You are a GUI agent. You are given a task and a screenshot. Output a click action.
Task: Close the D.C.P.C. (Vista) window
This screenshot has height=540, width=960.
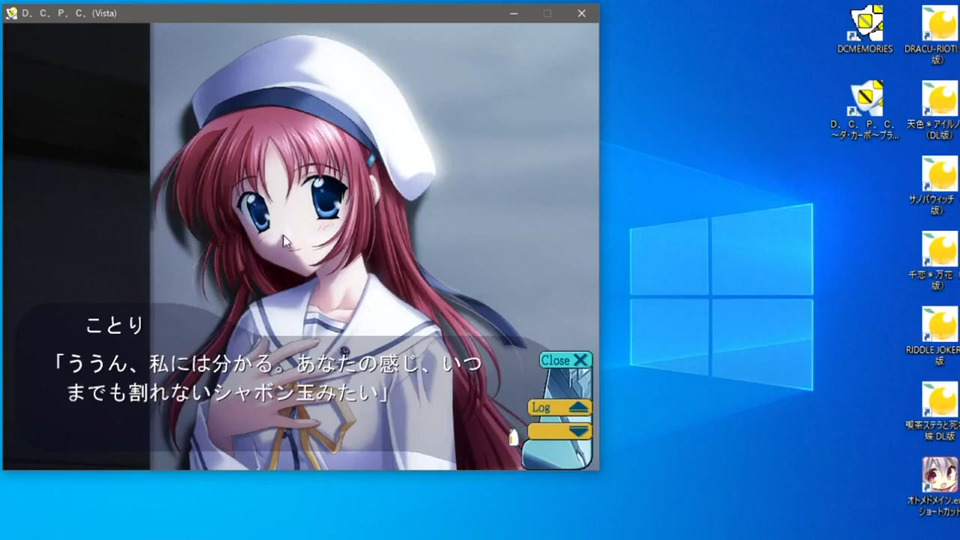[581, 13]
